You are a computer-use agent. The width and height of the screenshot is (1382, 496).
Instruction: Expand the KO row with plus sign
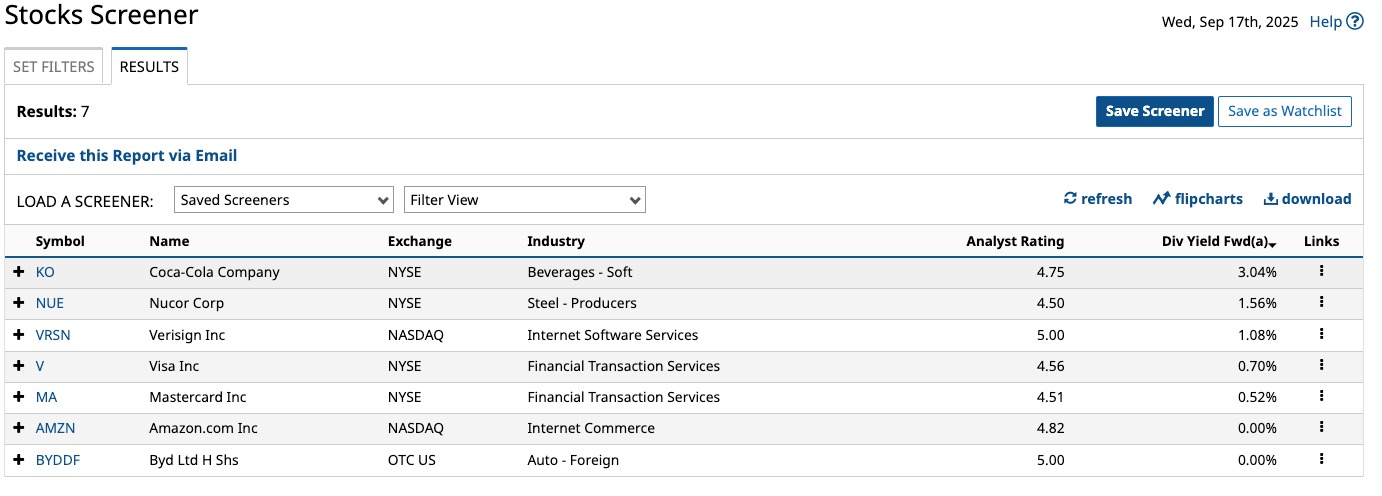click(x=18, y=272)
